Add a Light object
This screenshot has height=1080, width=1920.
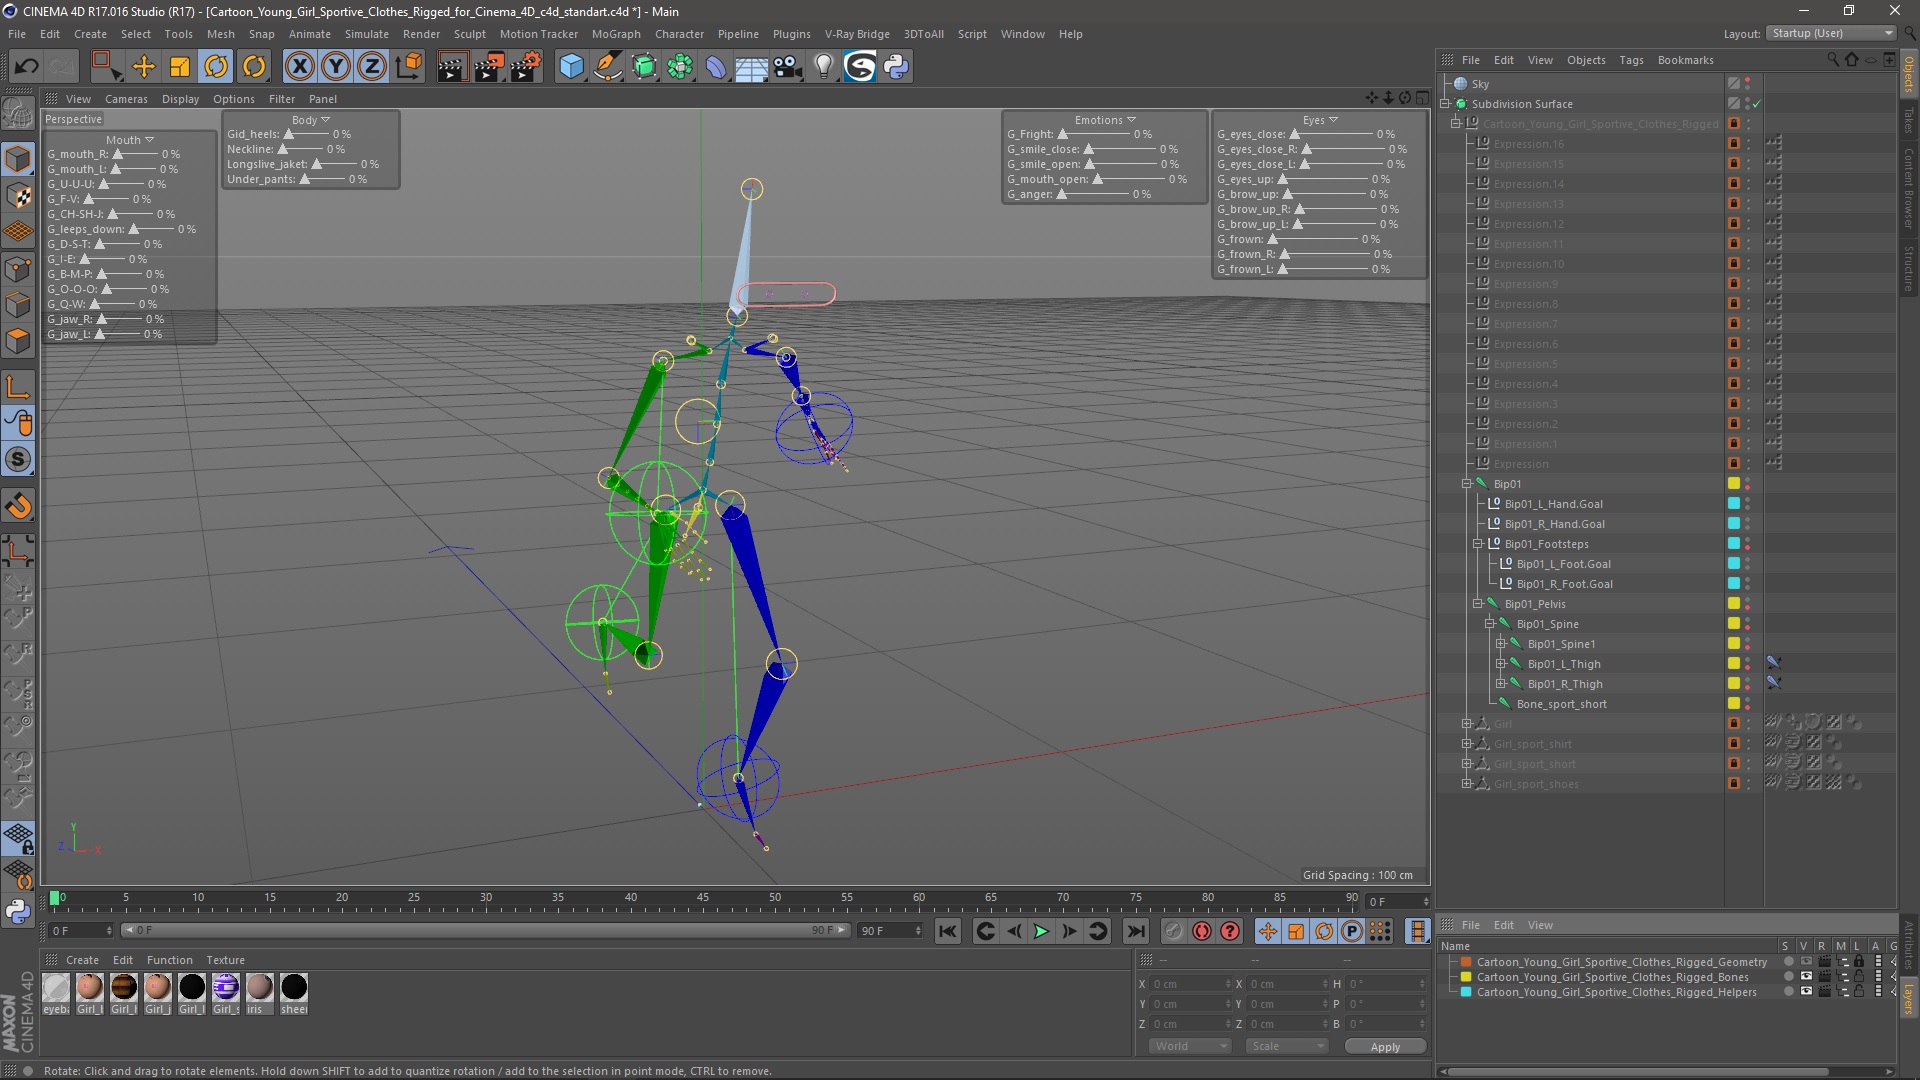tap(824, 67)
